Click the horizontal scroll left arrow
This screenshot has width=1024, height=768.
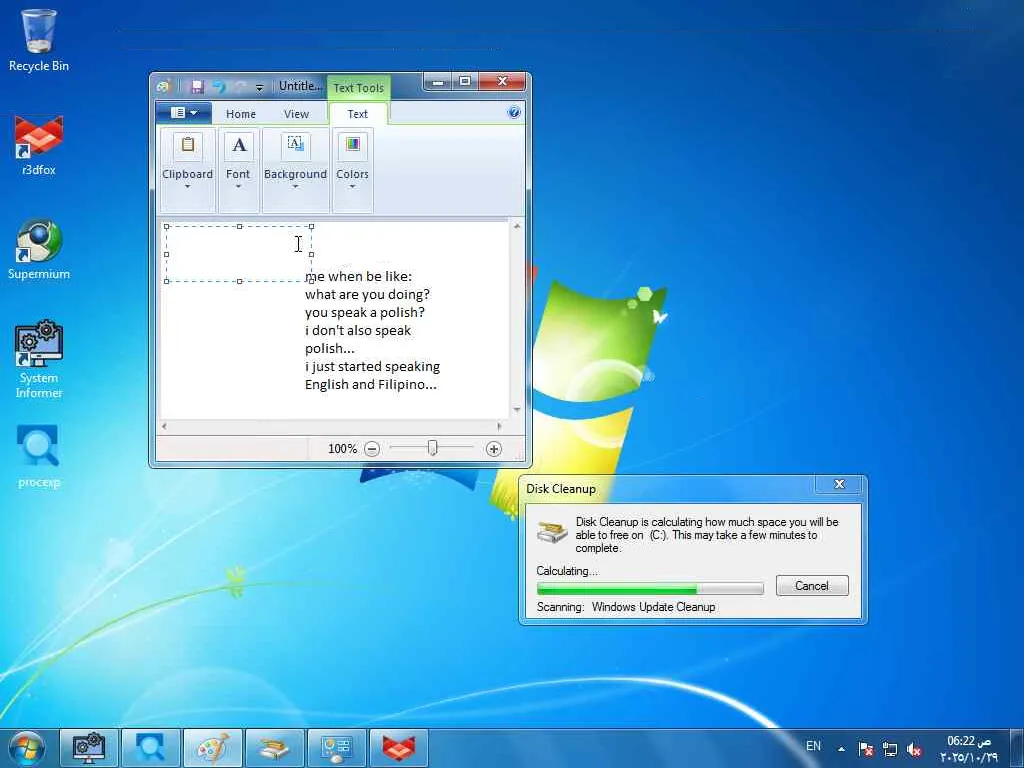tap(164, 426)
